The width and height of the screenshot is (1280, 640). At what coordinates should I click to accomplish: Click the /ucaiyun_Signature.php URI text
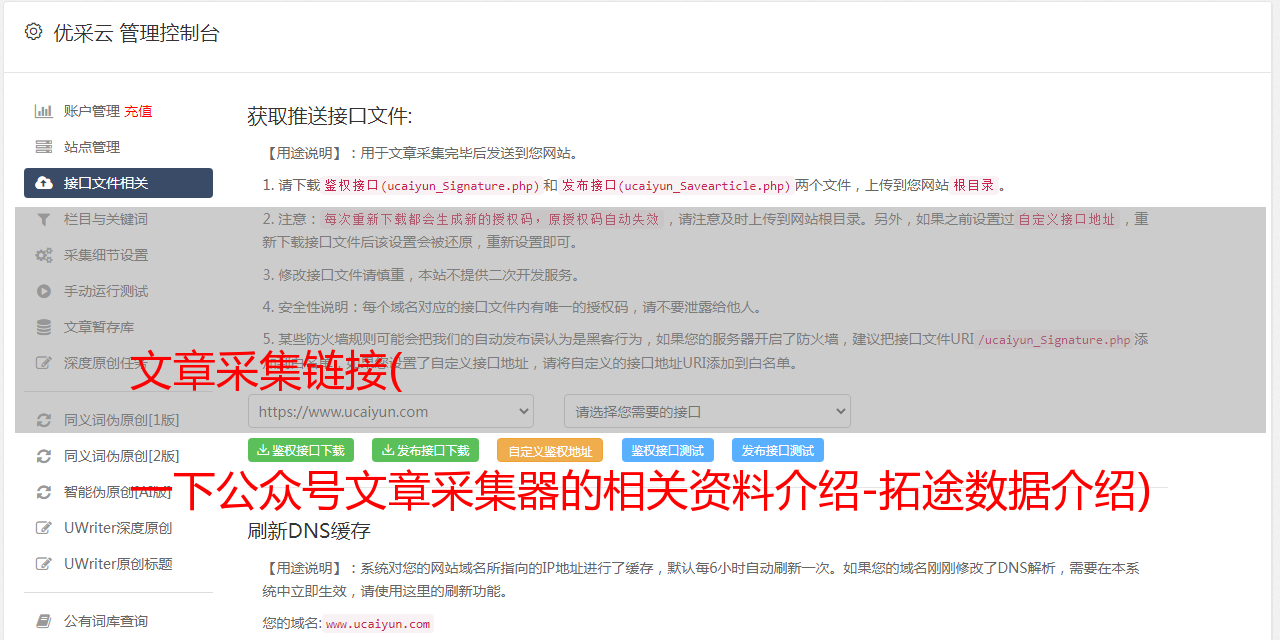coord(1055,340)
